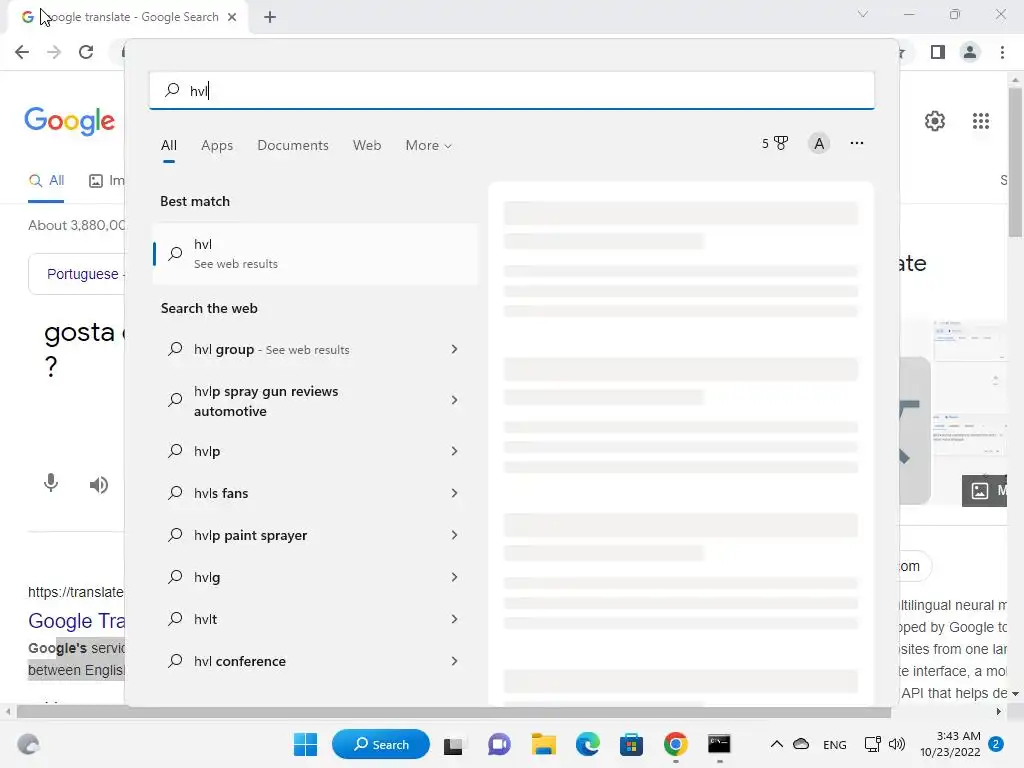The image size is (1024, 768).
Task: Expand the More filter dropdown
Action: click(x=428, y=145)
